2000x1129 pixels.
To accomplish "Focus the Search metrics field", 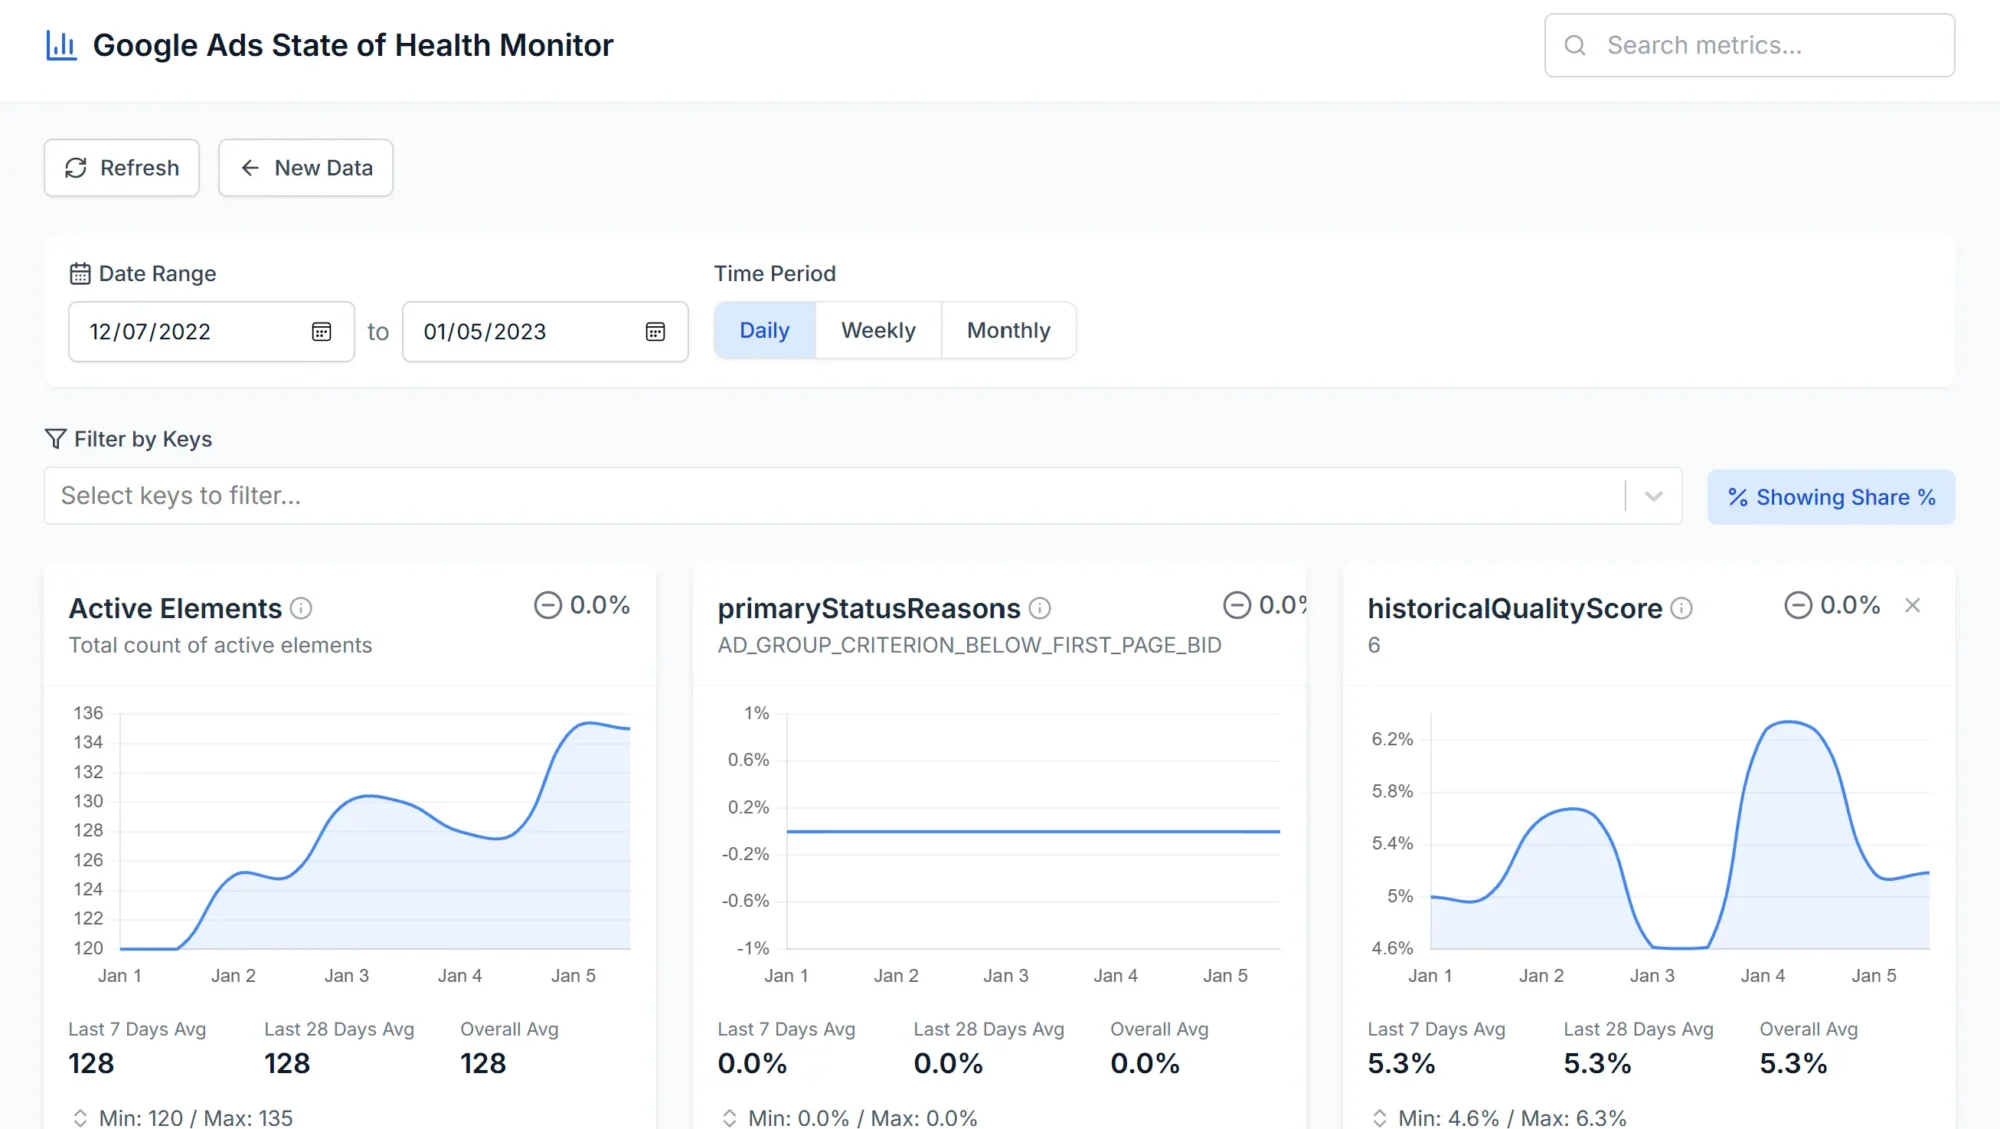I will pyautogui.click(x=1749, y=45).
